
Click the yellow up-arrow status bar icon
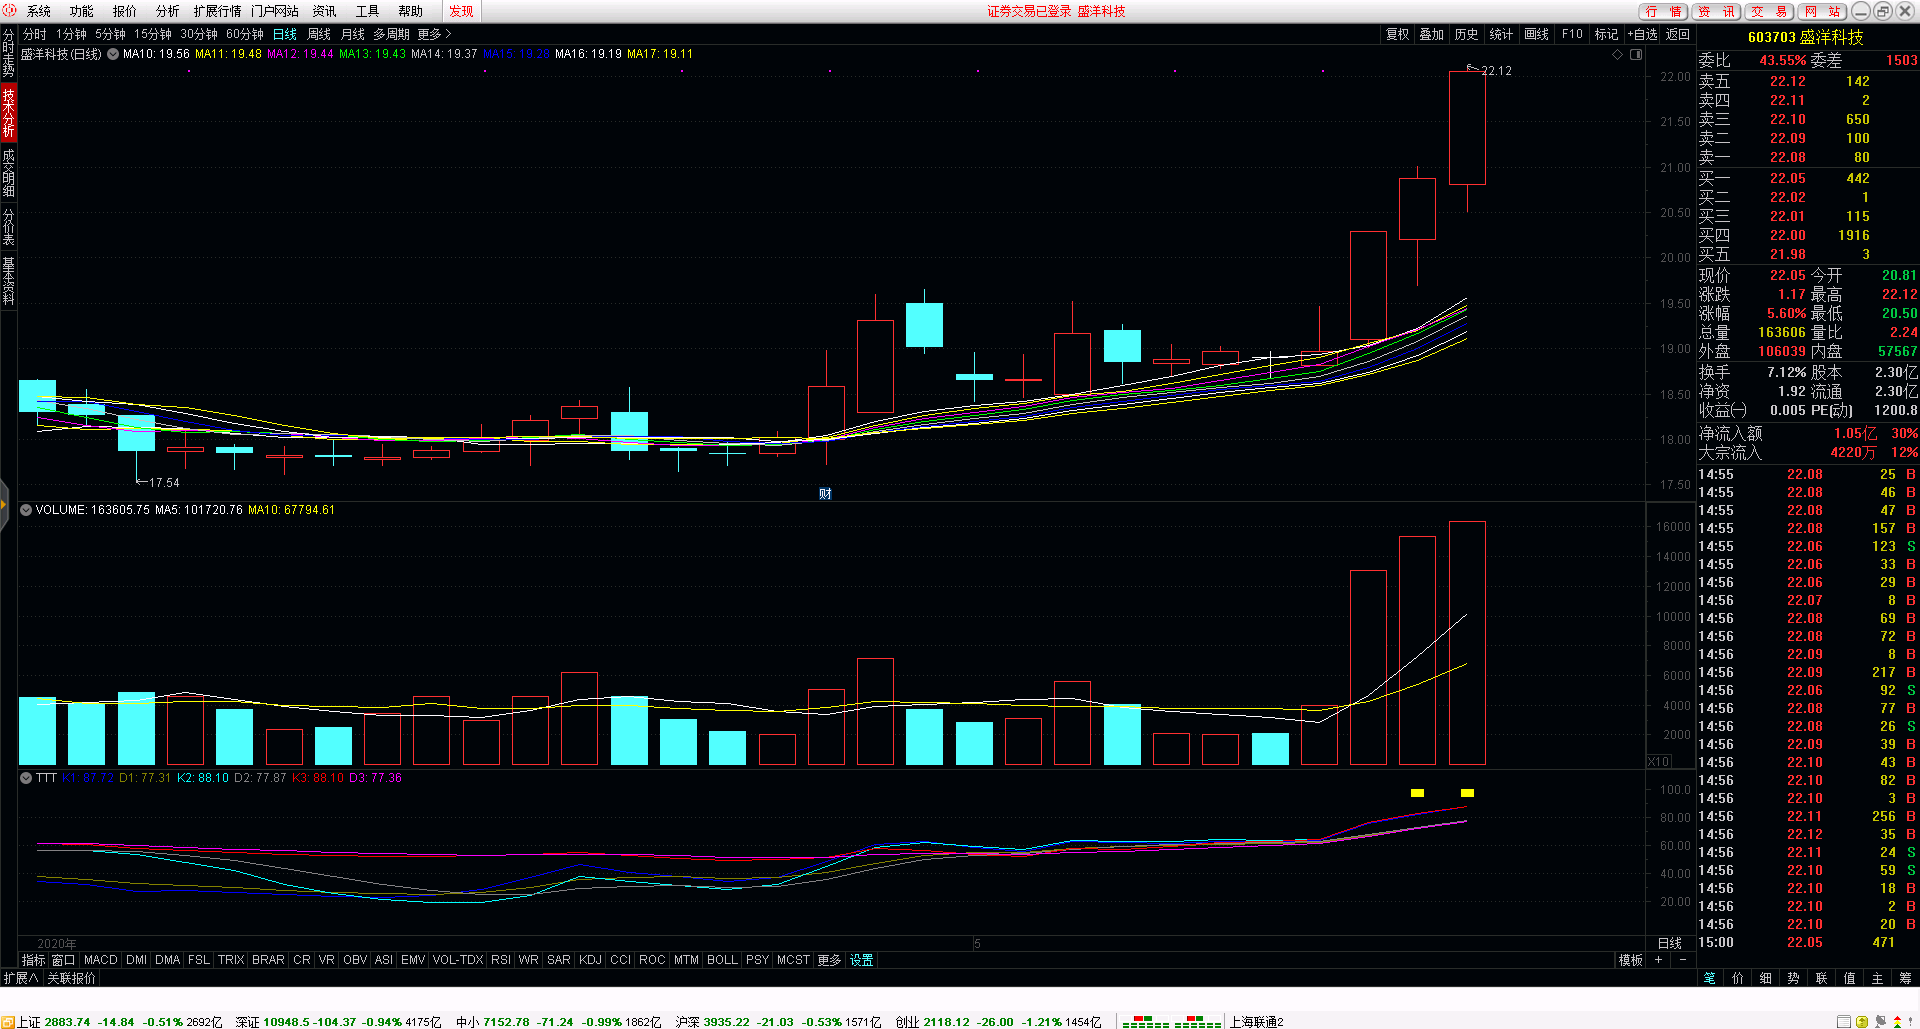coord(1862,1022)
